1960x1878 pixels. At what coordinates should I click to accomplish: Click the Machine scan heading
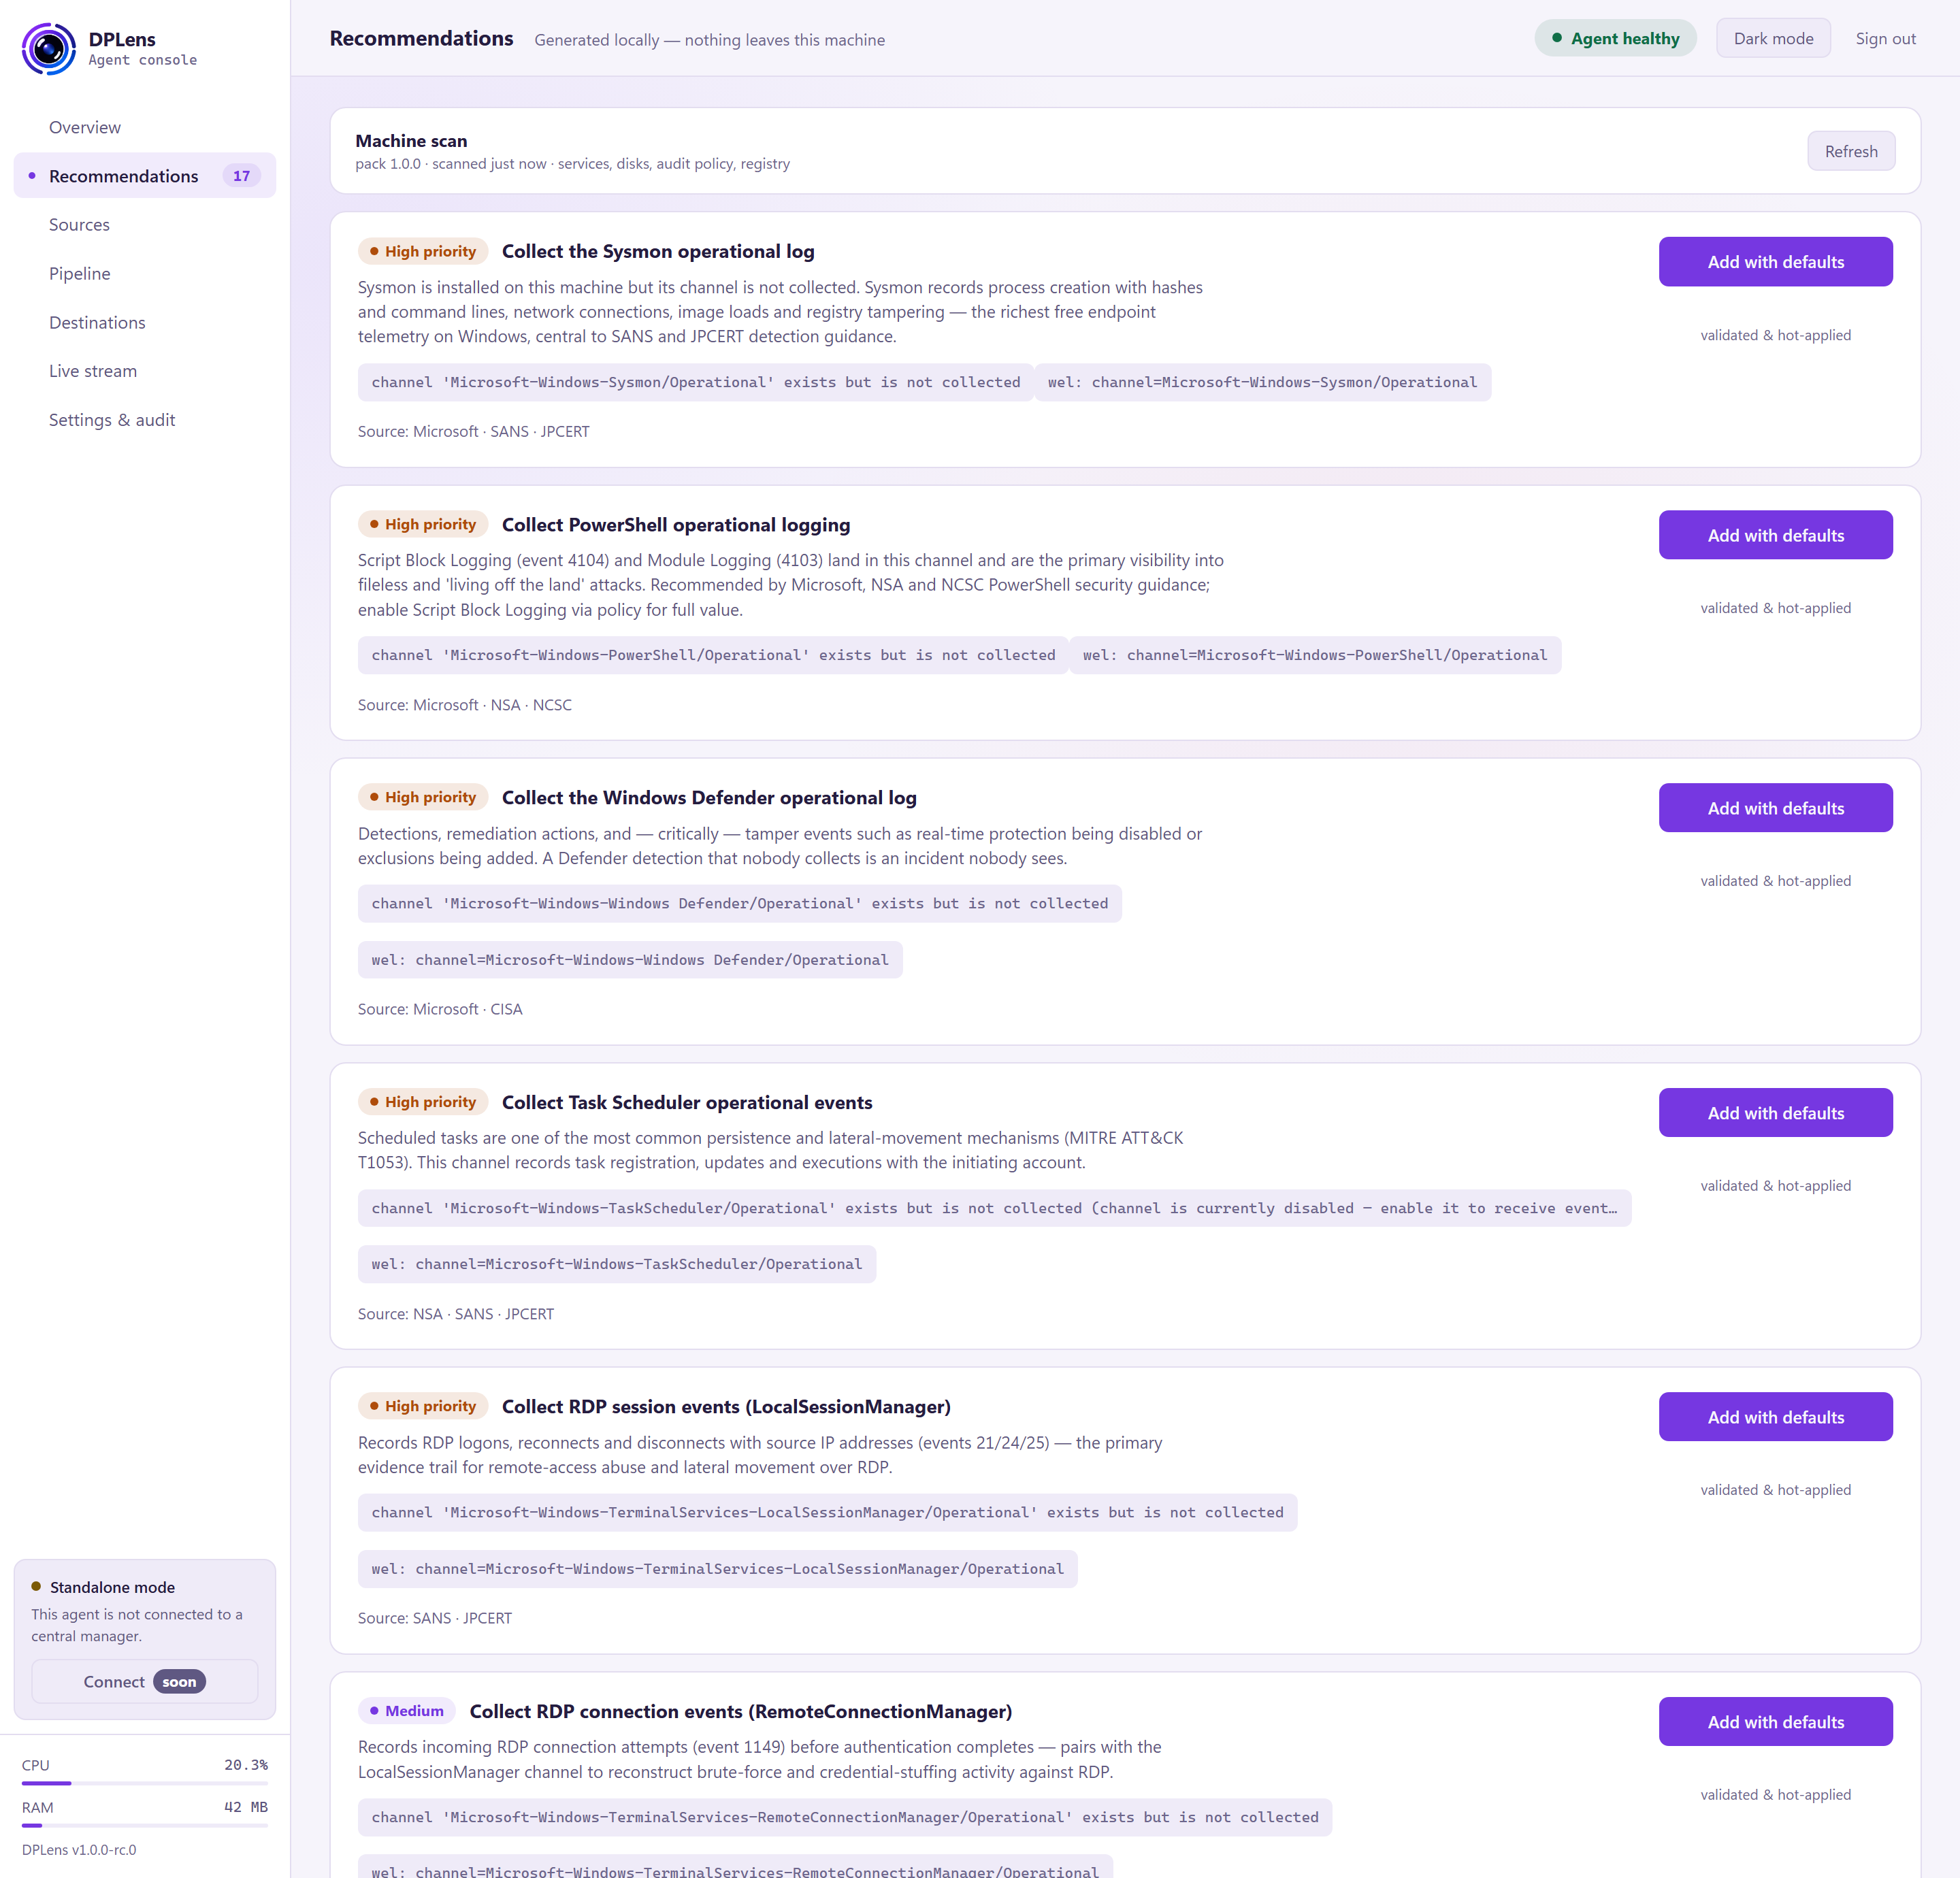[411, 141]
